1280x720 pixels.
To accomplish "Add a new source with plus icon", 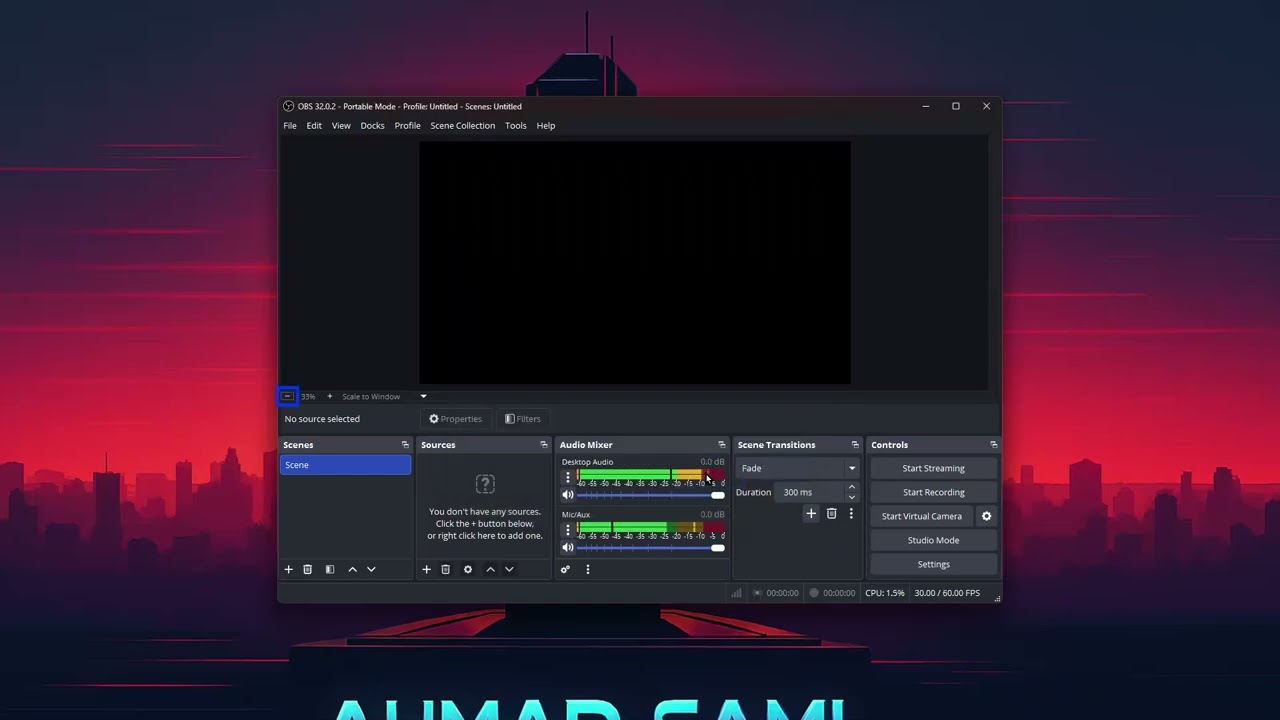I will click(426, 569).
